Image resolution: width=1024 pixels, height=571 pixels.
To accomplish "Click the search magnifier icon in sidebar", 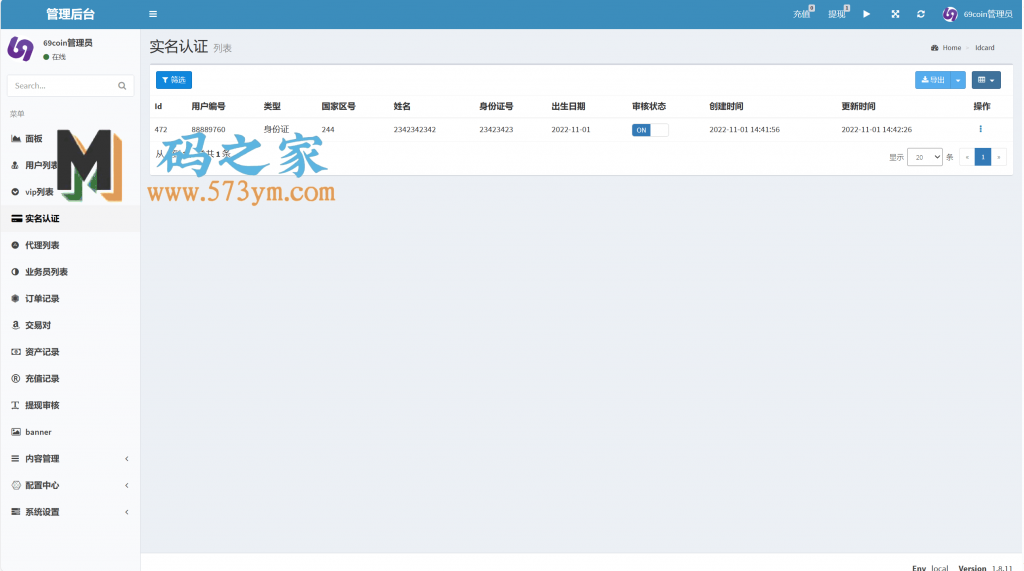I will coord(122,86).
